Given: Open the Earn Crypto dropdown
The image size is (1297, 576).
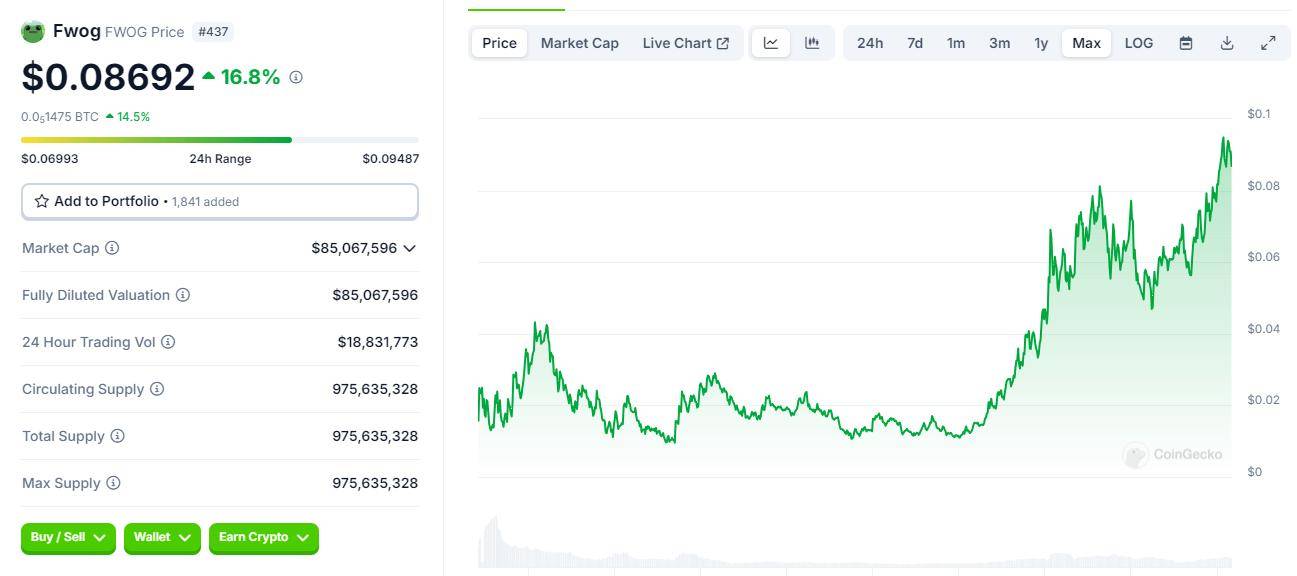Looking at the screenshot, I should click(x=264, y=538).
